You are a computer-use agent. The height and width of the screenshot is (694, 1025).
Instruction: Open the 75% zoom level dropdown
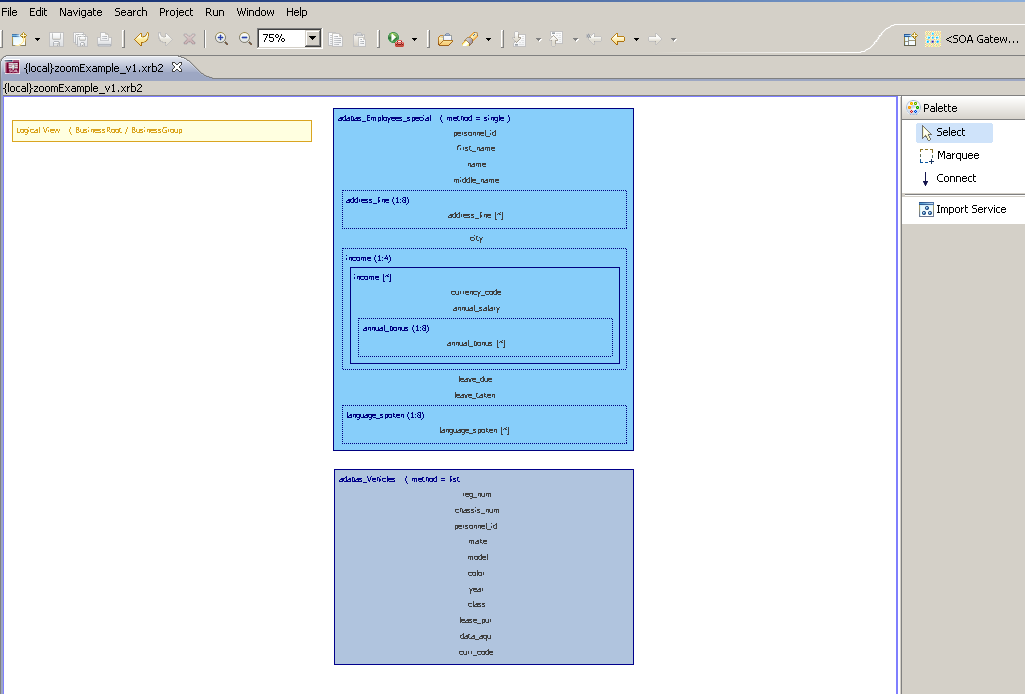pos(312,39)
